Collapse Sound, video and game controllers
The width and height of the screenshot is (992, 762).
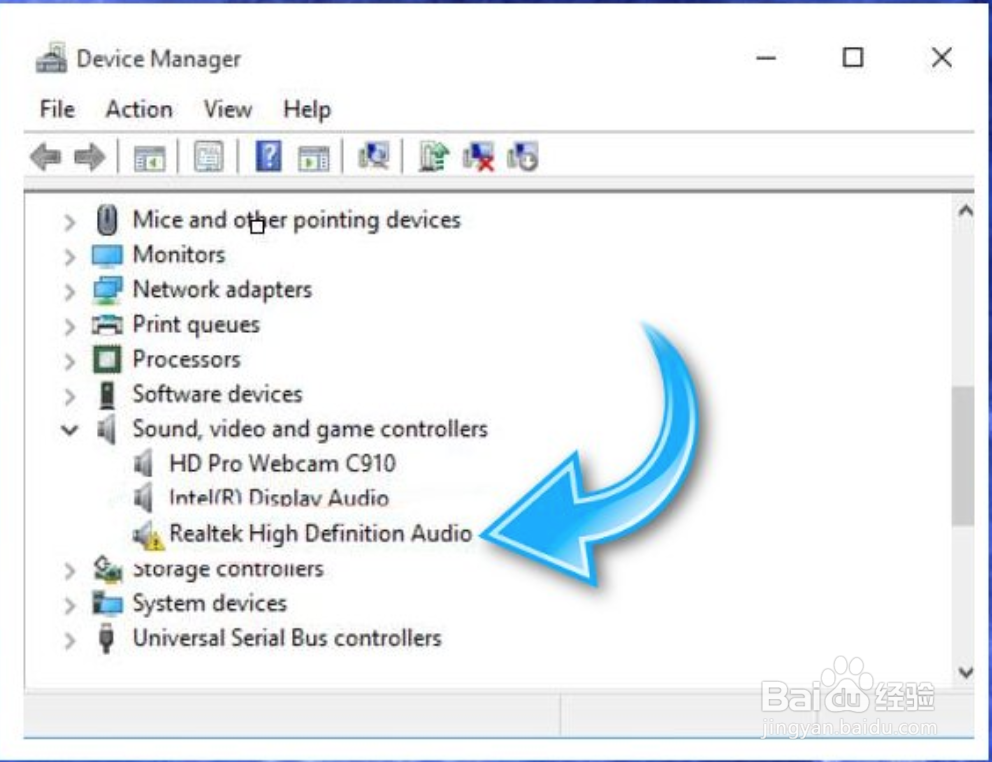pyautogui.click(x=70, y=430)
